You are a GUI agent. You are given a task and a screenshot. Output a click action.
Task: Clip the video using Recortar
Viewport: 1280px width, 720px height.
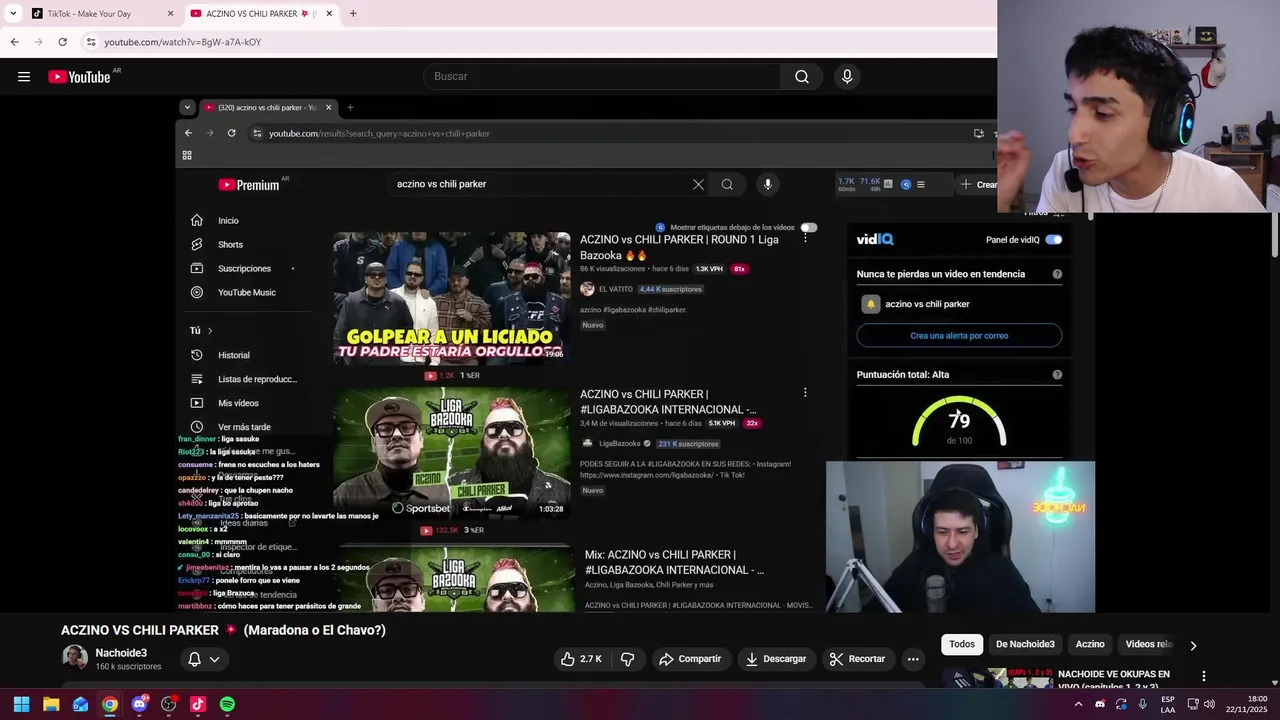point(858,659)
